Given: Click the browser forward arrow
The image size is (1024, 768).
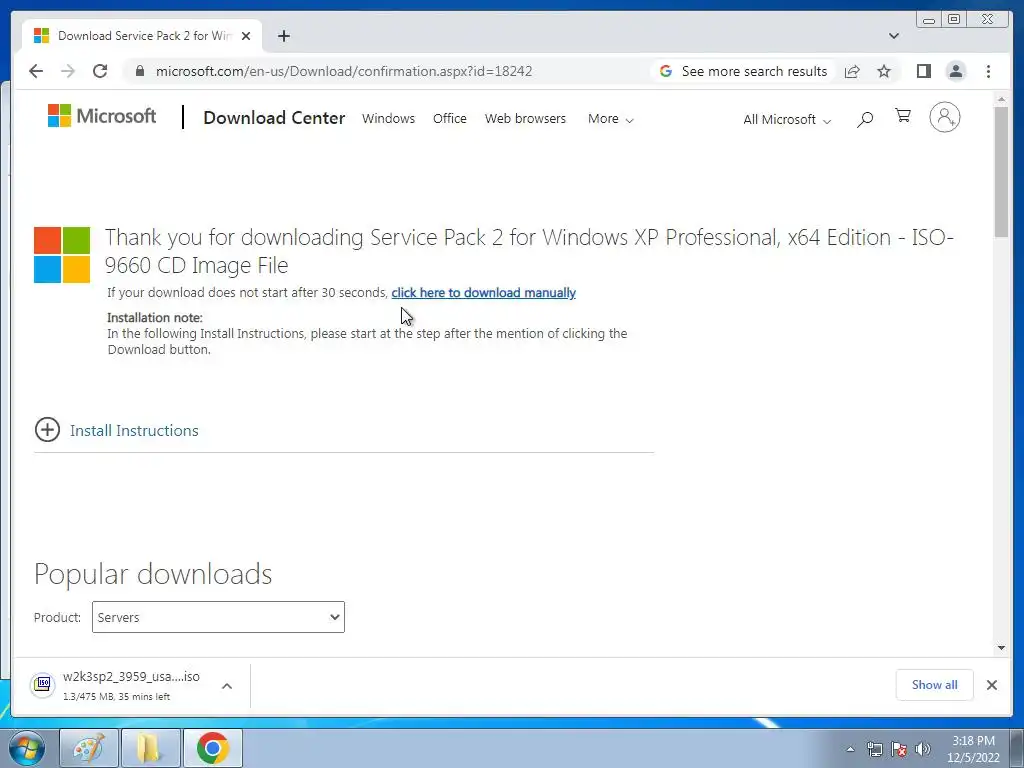Looking at the screenshot, I should click(x=68, y=71).
